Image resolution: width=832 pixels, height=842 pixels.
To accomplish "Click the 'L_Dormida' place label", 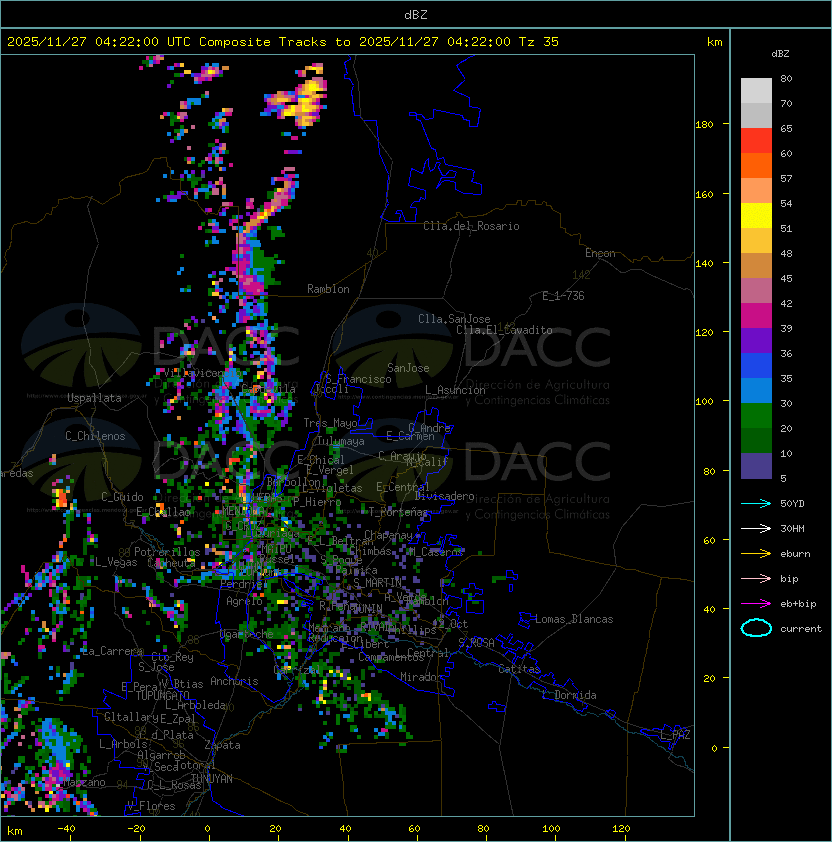I will click(569, 695).
